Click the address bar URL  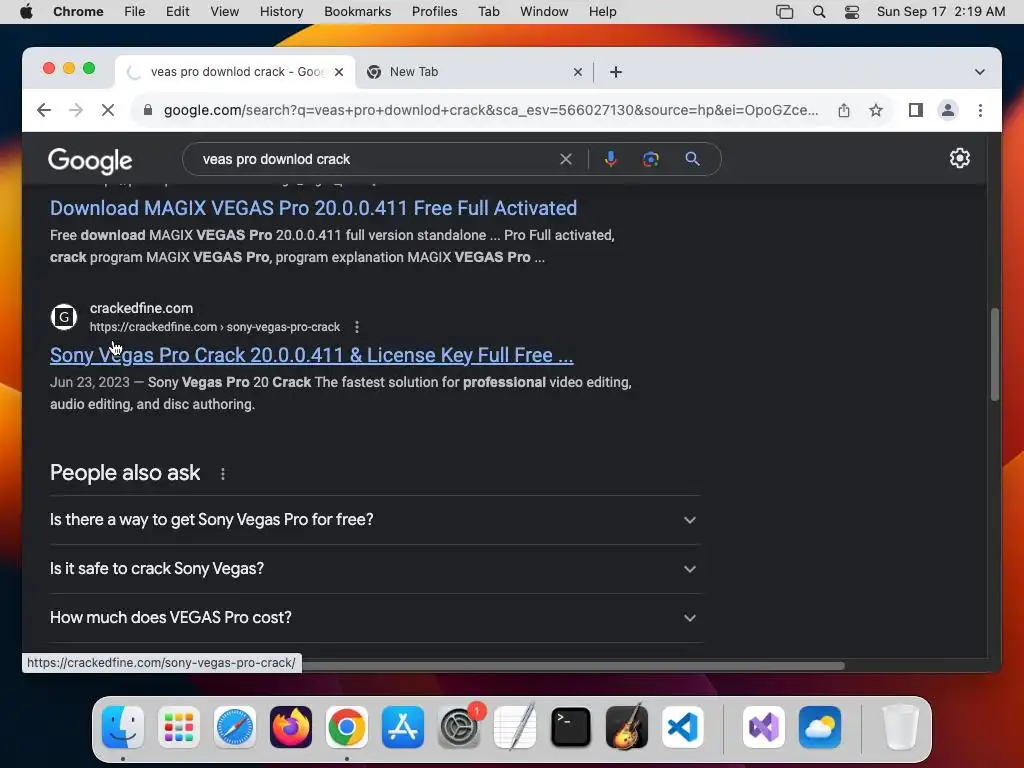(x=490, y=110)
